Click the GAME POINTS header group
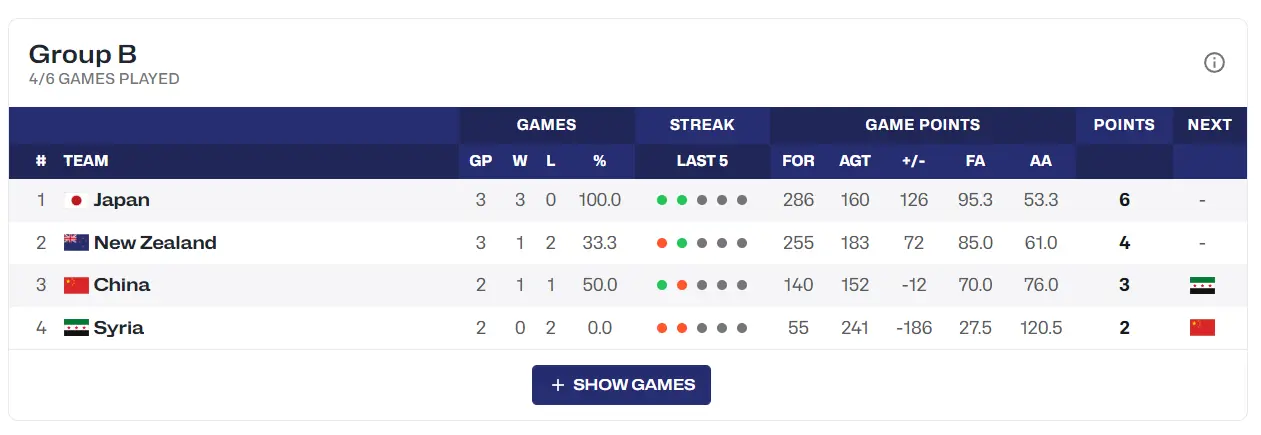Image resolution: width=1261 pixels, height=435 pixels. point(922,125)
